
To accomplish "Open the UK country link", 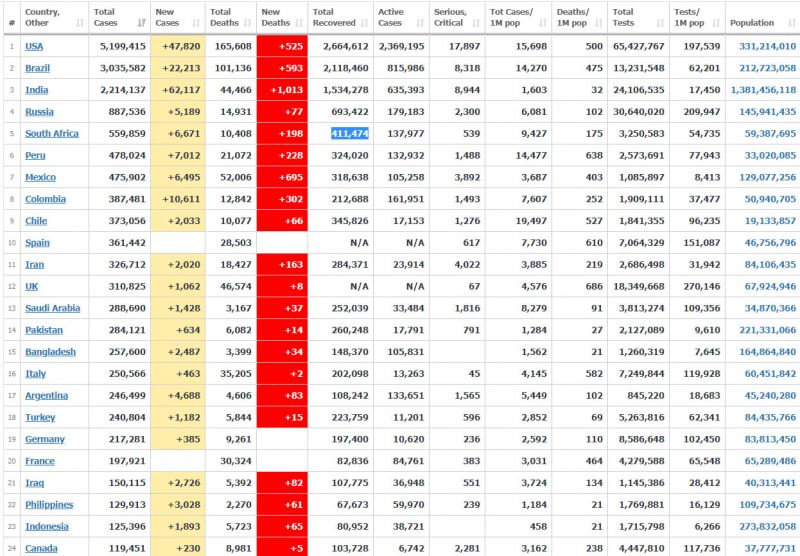I will [x=32, y=287].
